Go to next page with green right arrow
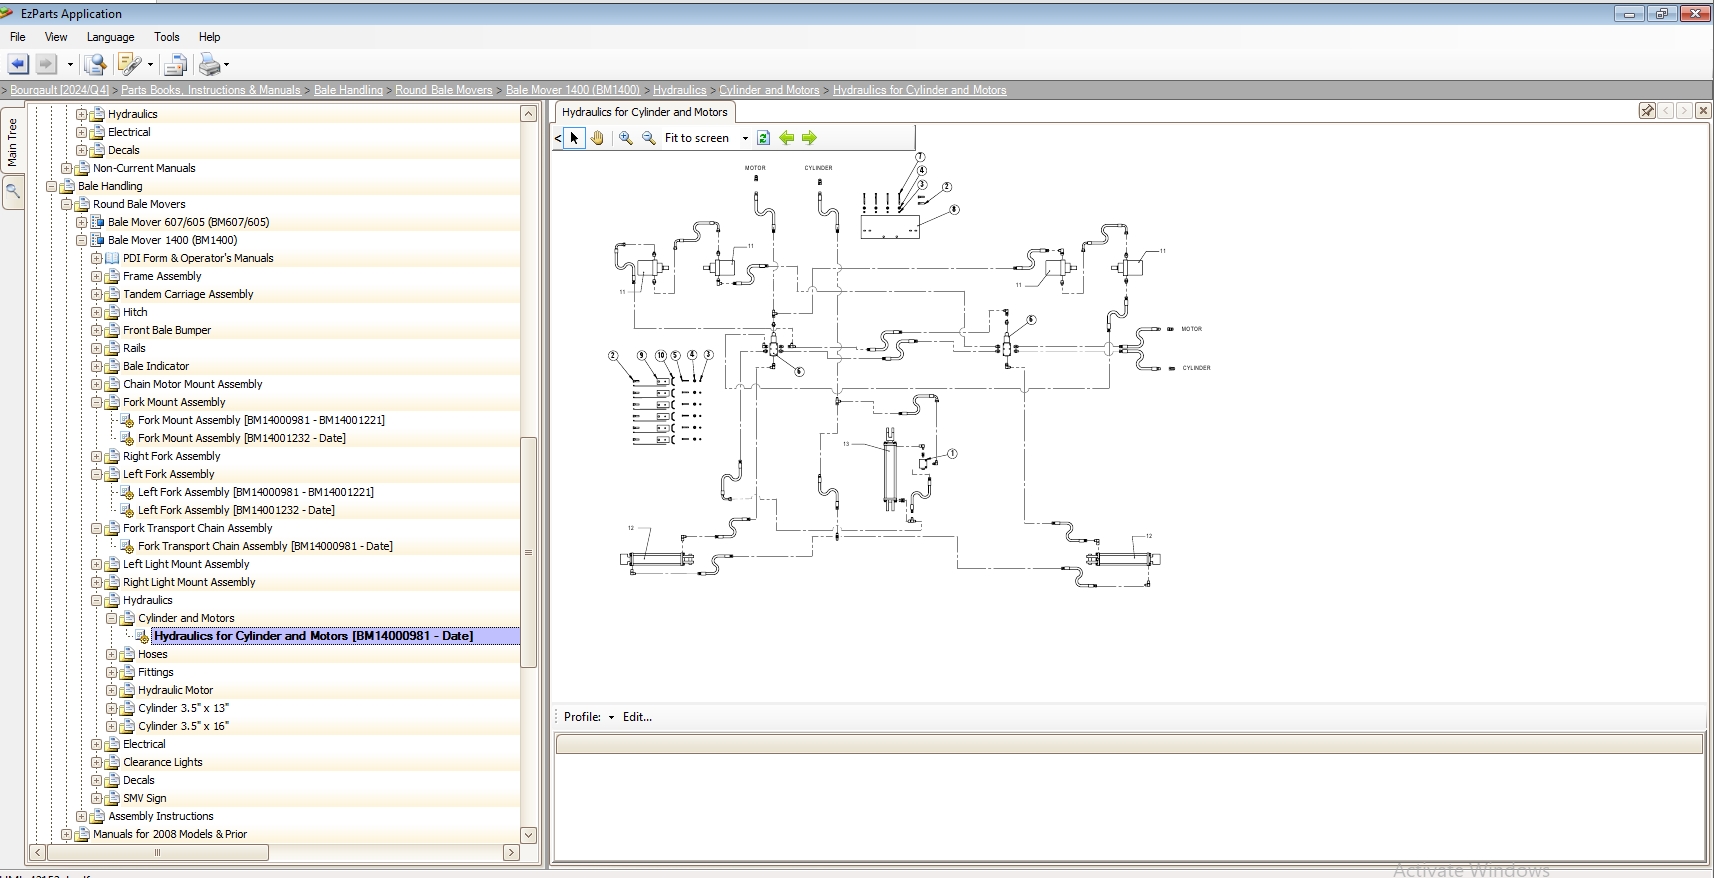The height and width of the screenshot is (878, 1714). [809, 138]
